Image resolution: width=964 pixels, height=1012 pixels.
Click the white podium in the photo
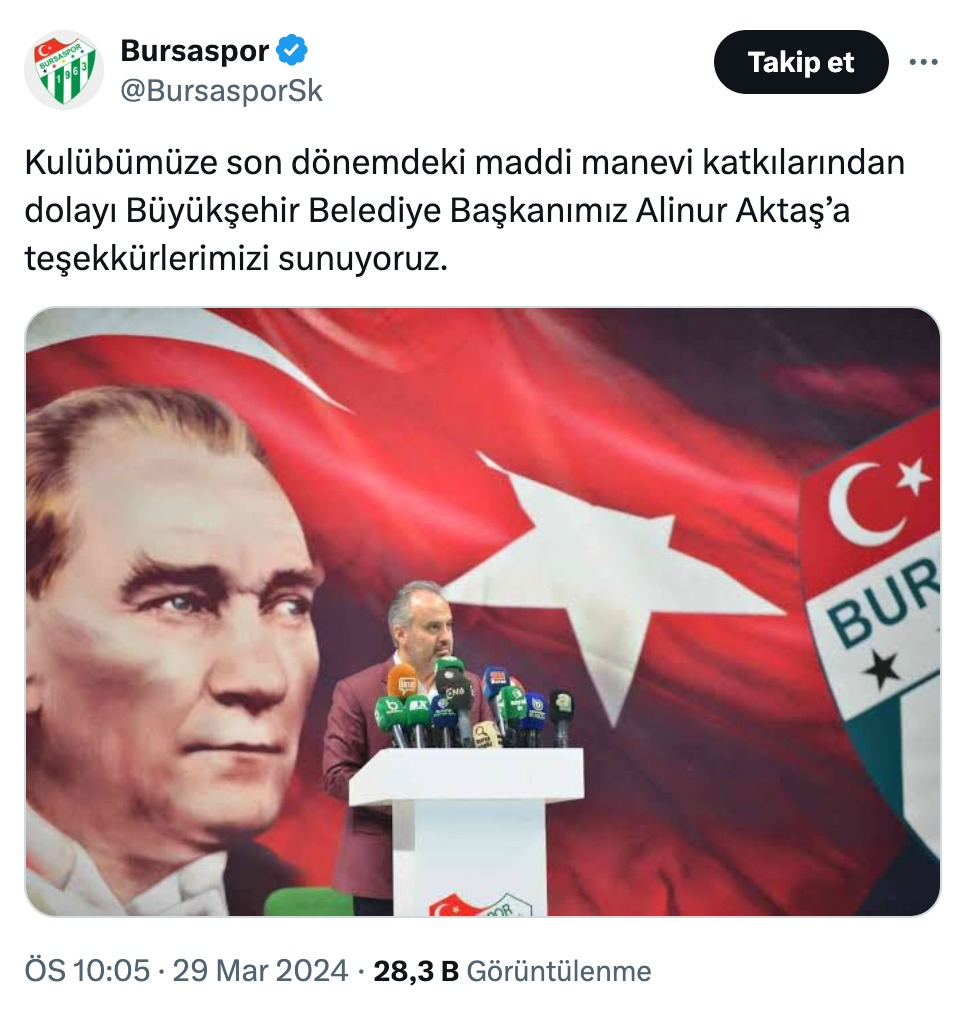(x=466, y=831)
